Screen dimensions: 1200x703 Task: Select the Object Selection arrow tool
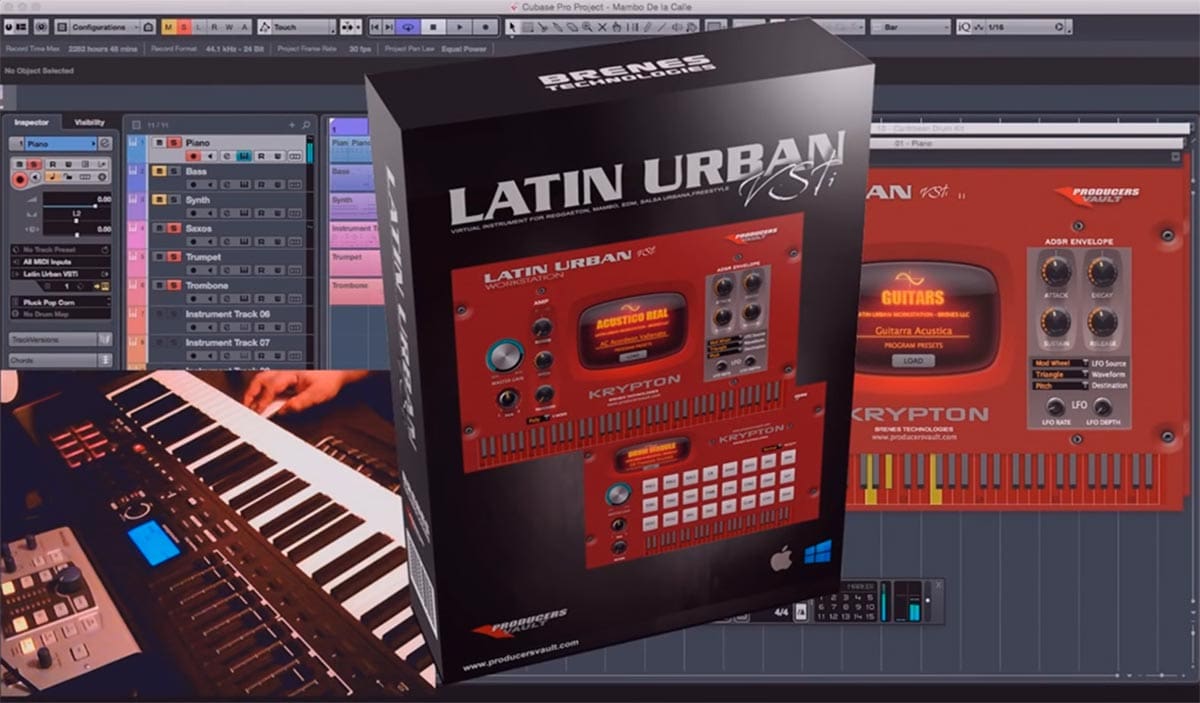point(514,27)
